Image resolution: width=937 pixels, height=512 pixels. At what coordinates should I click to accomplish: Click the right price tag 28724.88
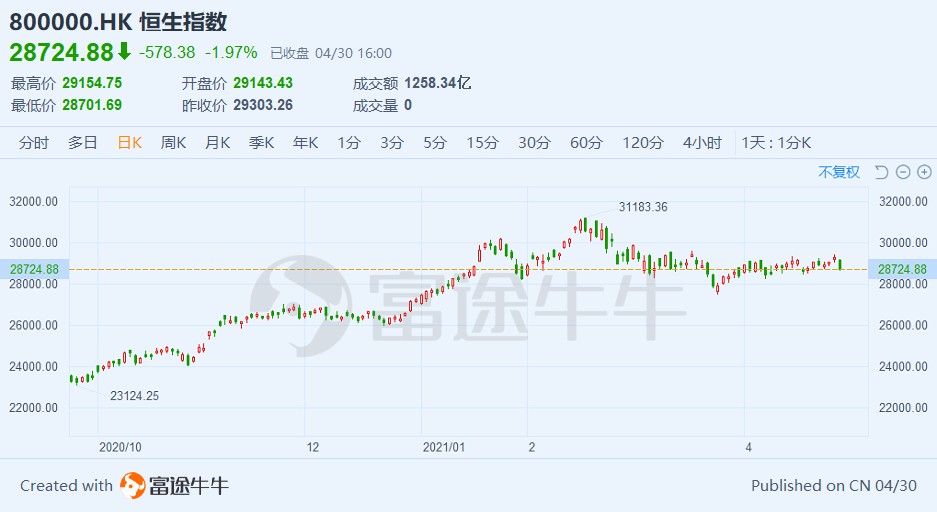click(x=902, y=269)
